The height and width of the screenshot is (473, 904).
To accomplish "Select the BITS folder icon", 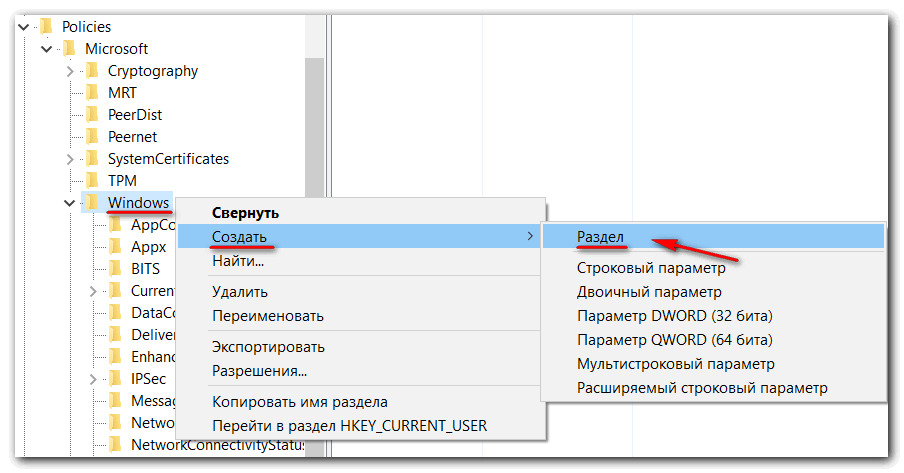I will pos(115,269).
